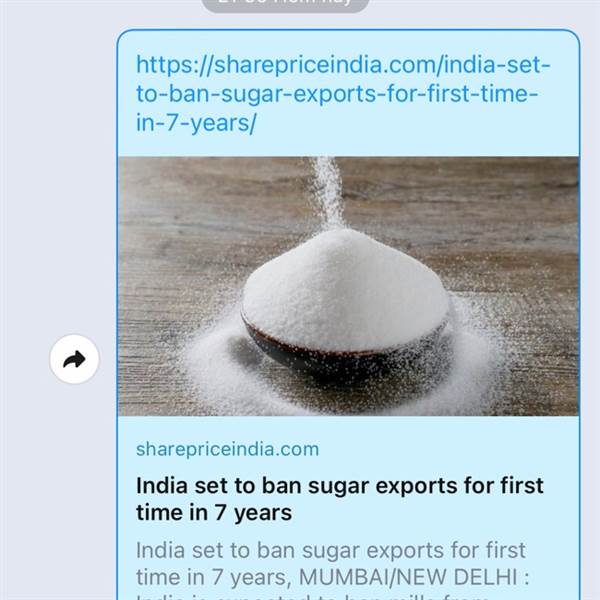Click the dark bowl beneath the sugar
This screenshot has width=600, height=600.
[x=306, y=356]
